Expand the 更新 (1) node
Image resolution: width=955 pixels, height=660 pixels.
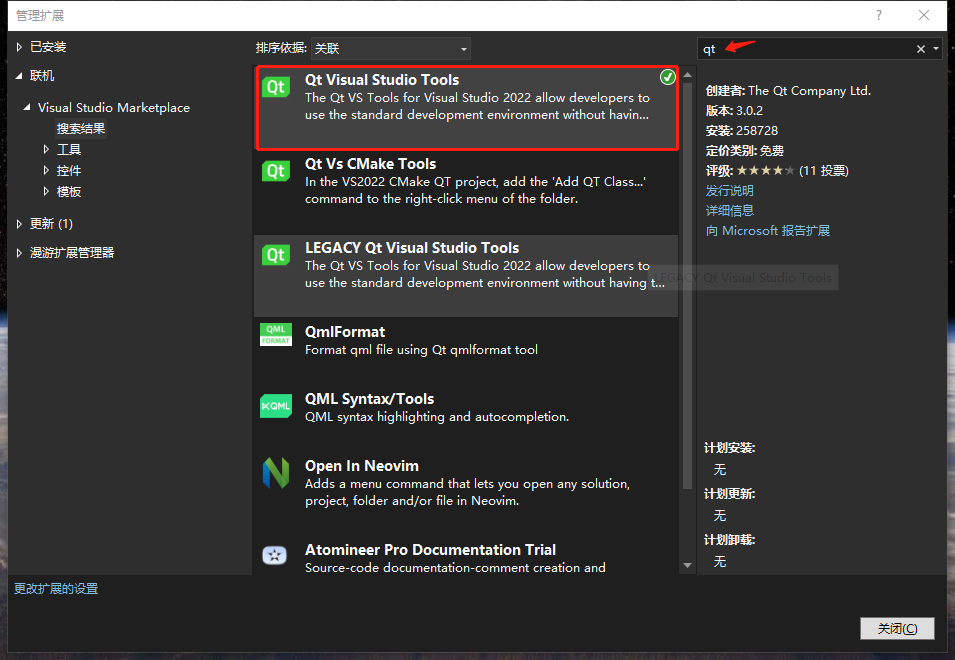(19, 223)
